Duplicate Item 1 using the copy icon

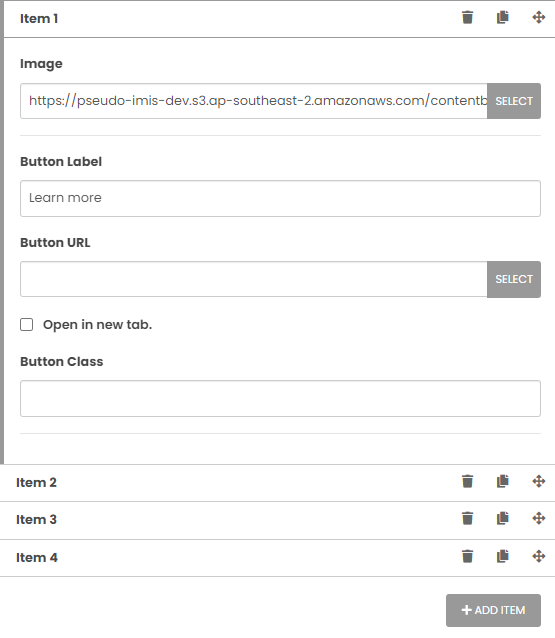503,17
